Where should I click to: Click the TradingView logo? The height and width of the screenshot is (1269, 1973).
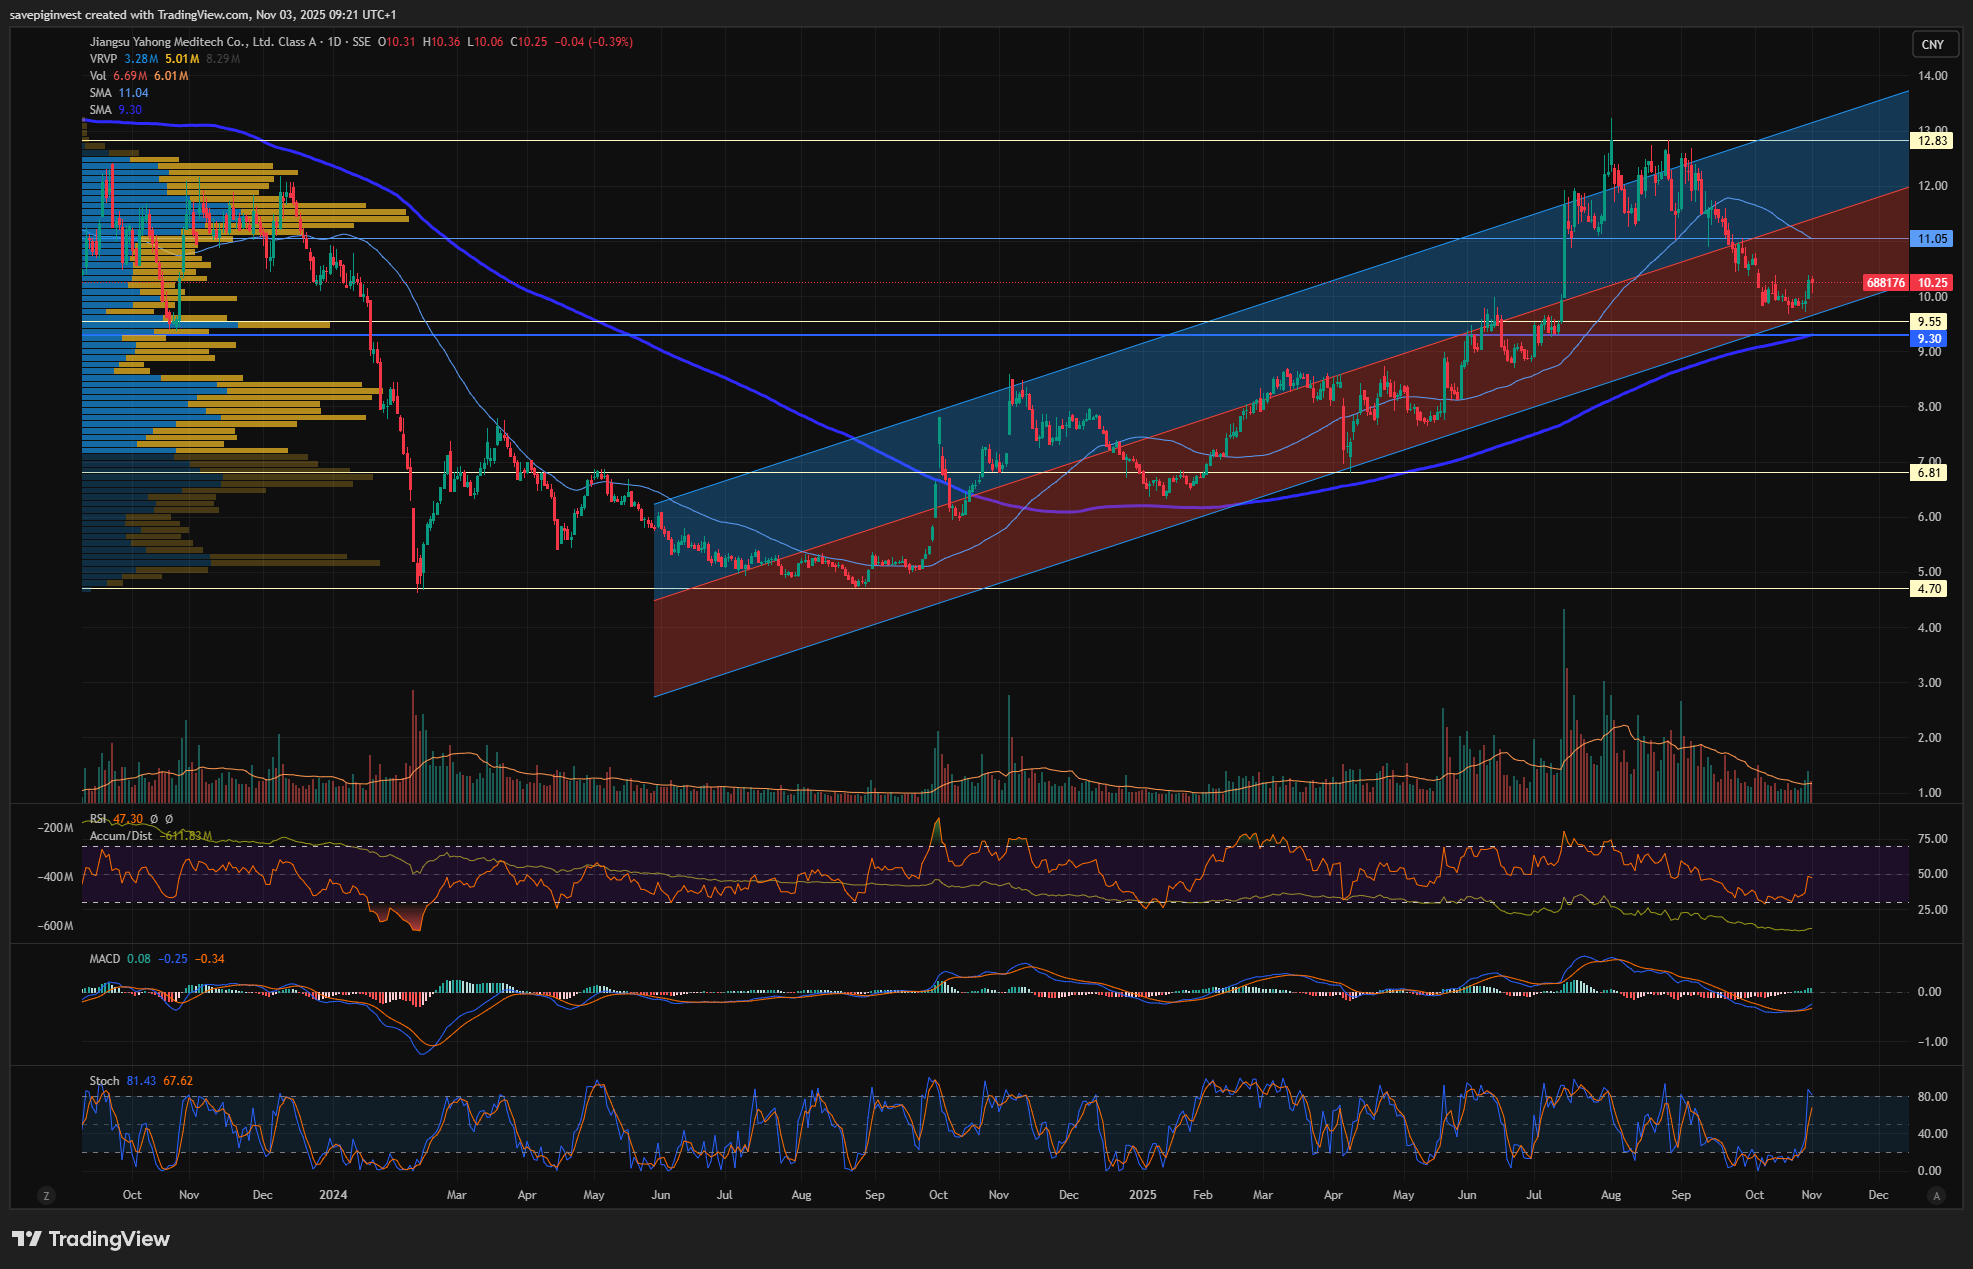click(x=91, y=1239)
